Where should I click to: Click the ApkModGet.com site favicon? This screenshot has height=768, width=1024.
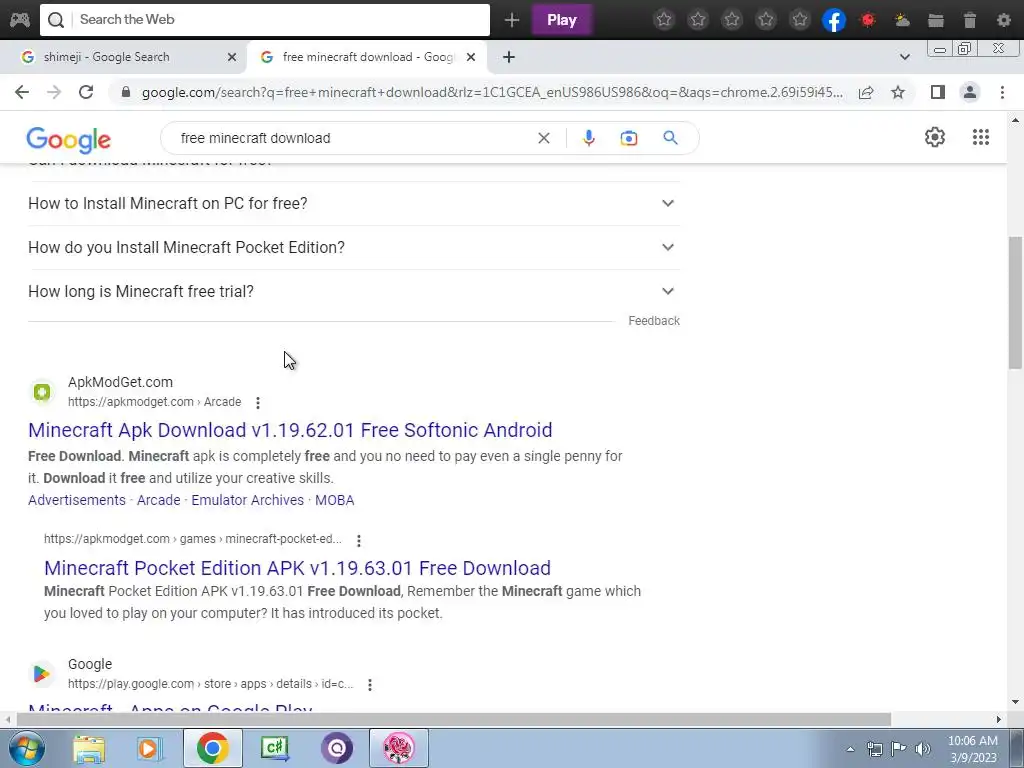pyautogui.click(x=42, y=392)
